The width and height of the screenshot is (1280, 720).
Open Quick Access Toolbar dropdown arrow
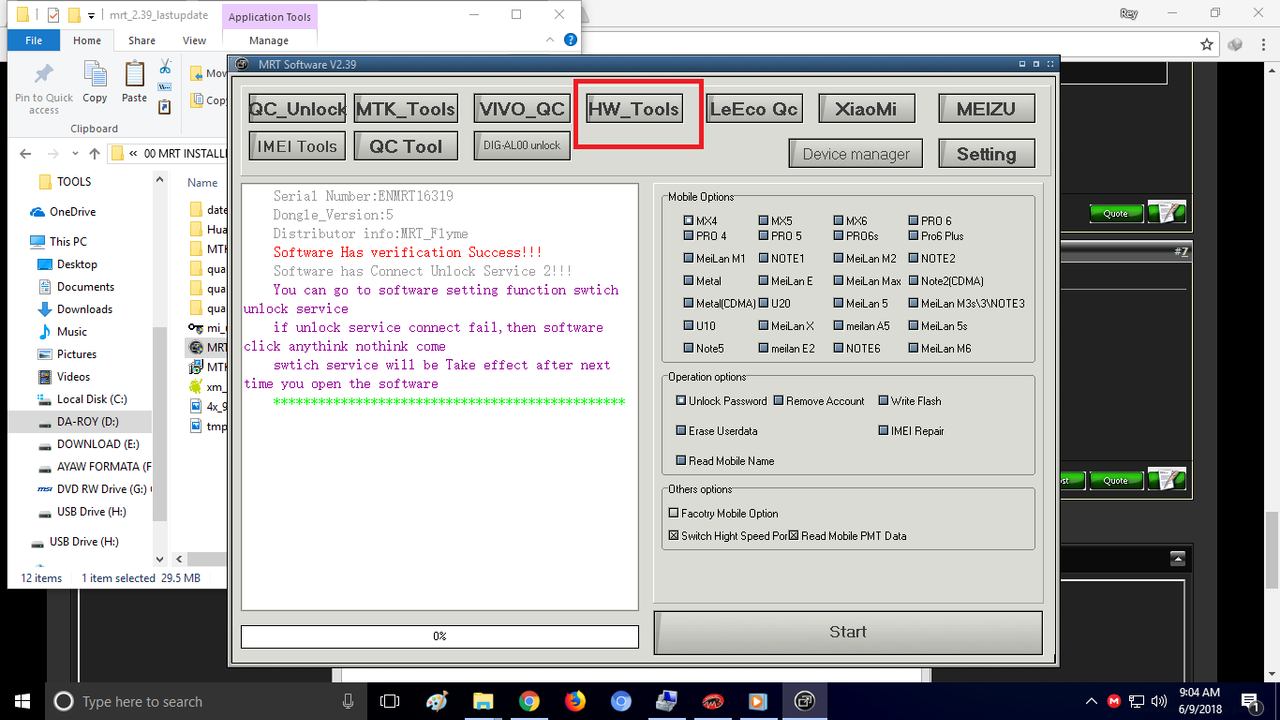coord(91,15)
